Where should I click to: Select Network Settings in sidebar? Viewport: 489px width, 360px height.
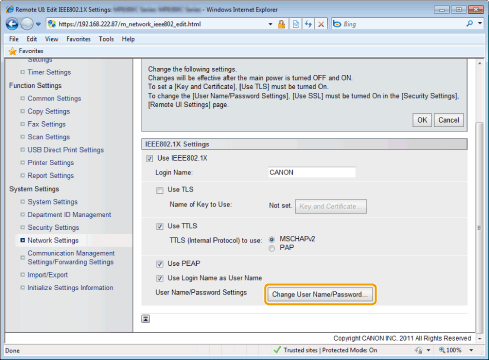click(53, 240)
